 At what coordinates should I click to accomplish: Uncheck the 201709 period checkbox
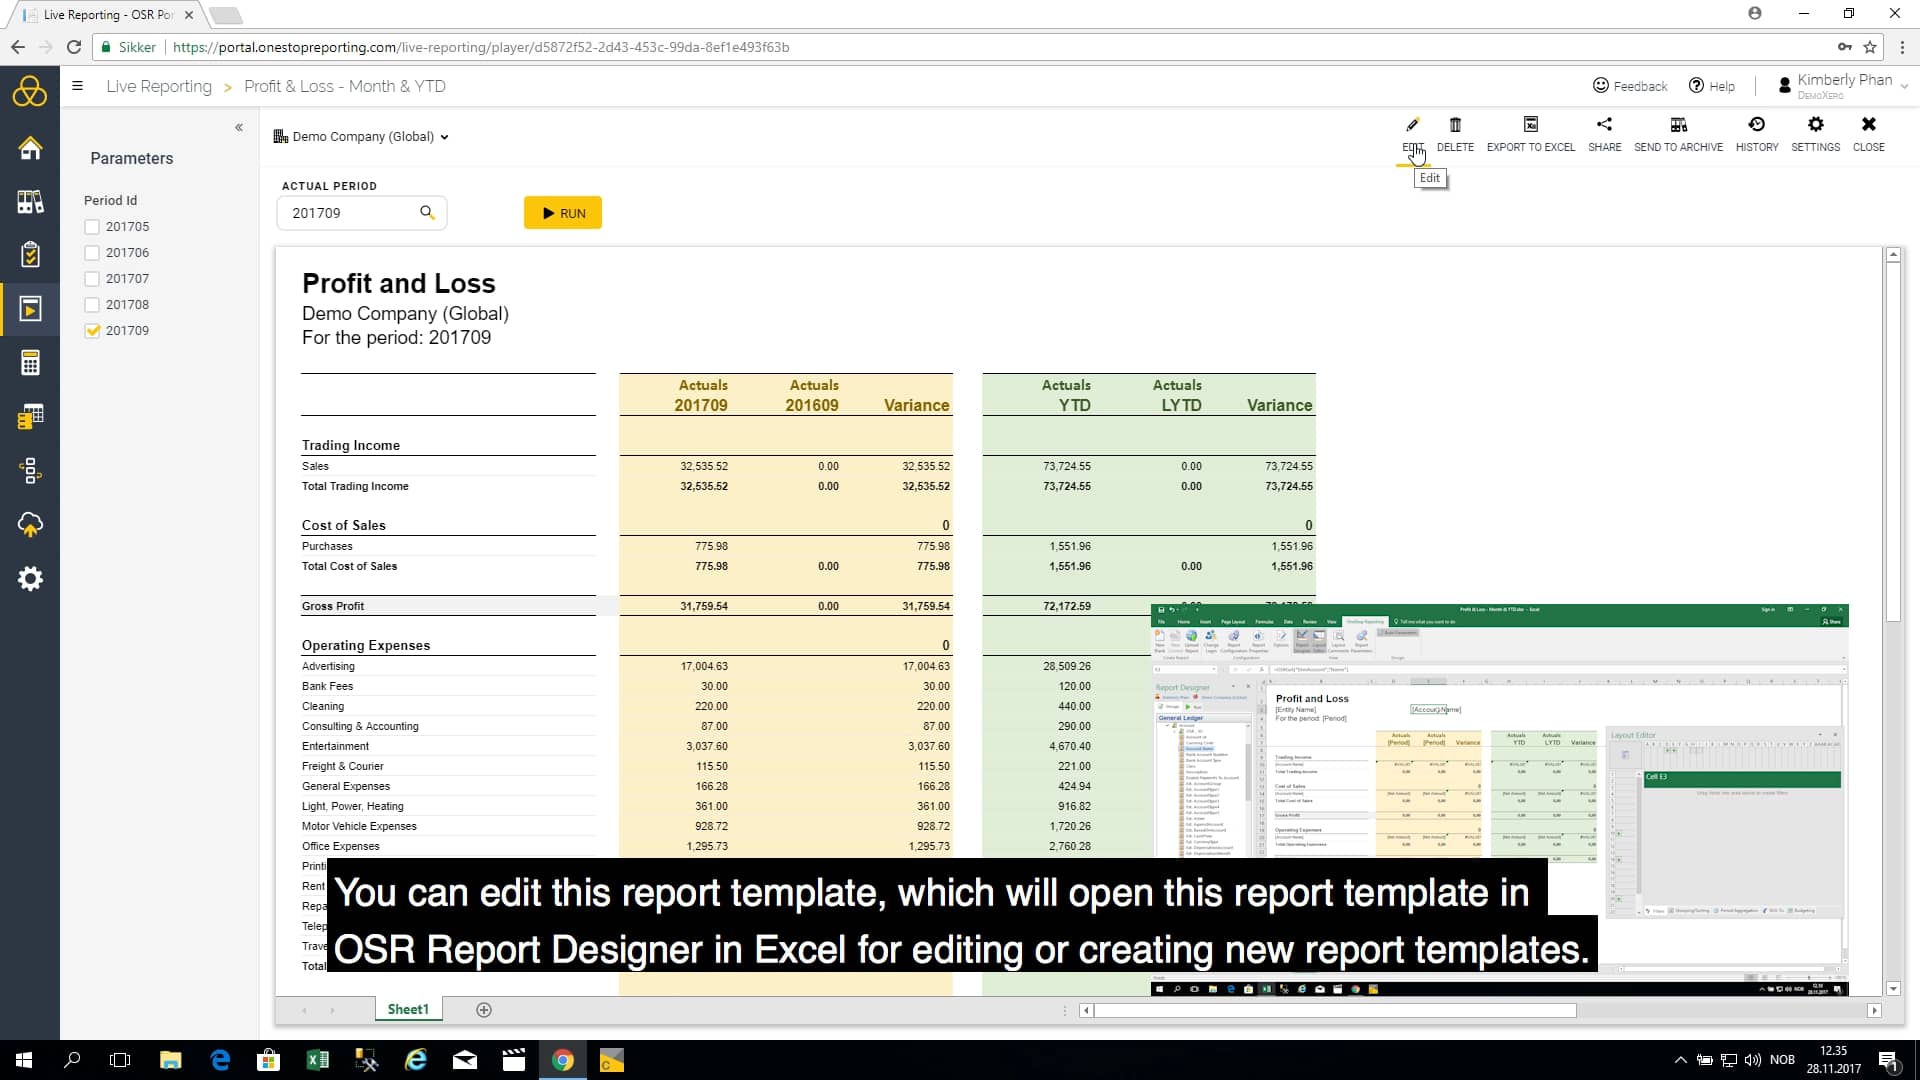pyautogui.click(x=91, y=330)
